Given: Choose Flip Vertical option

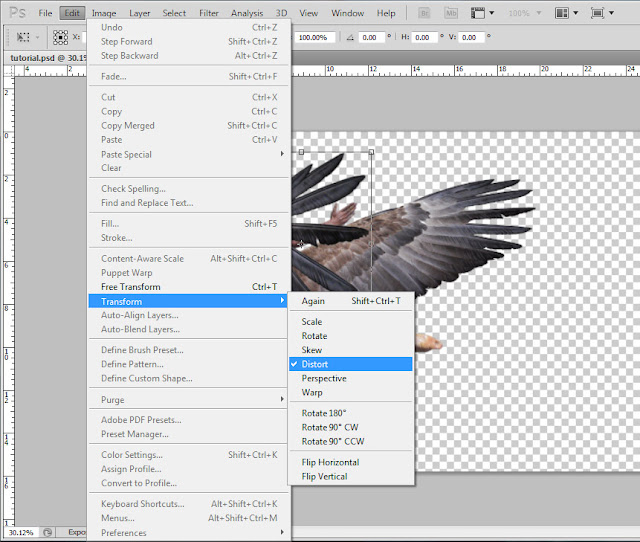Looking at the screenshot, I should click(x=350, y=476).
